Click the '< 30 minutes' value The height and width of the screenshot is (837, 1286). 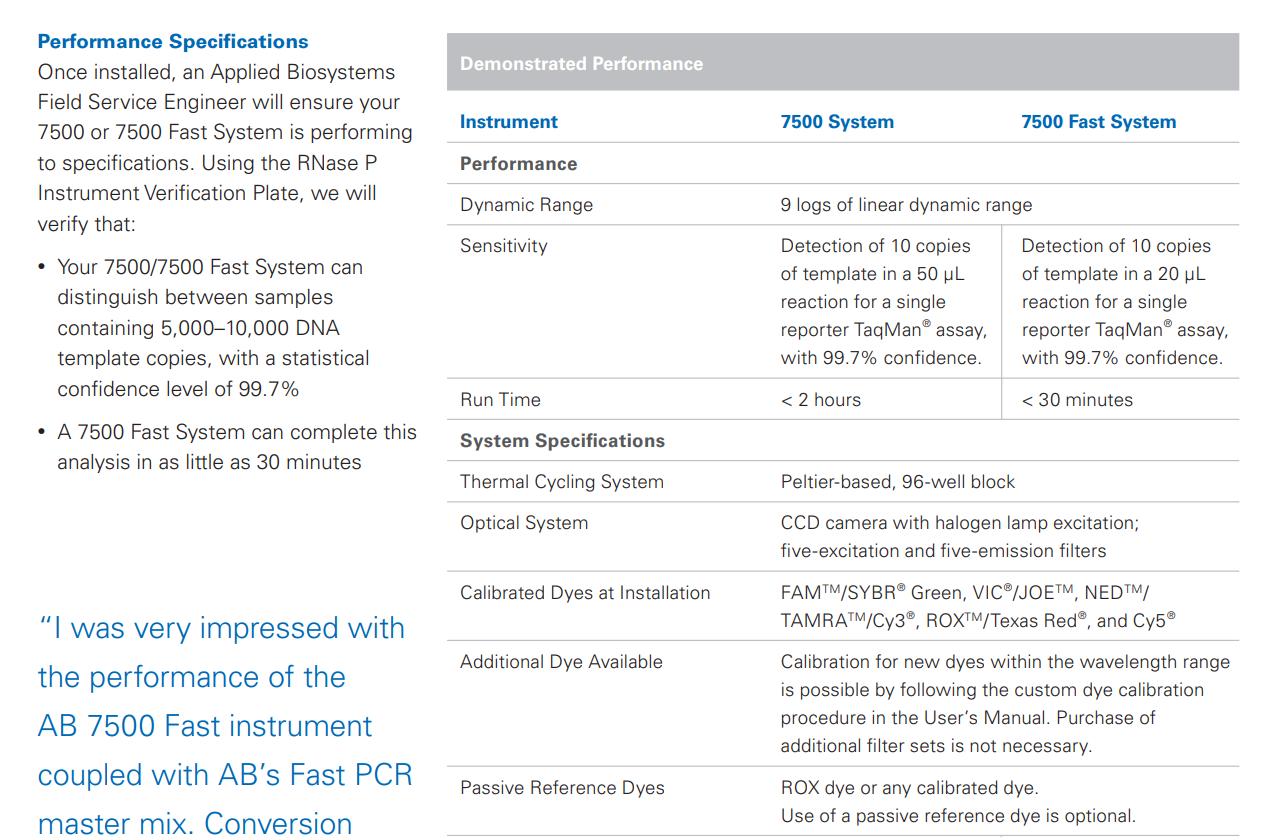pos(1077,400)
